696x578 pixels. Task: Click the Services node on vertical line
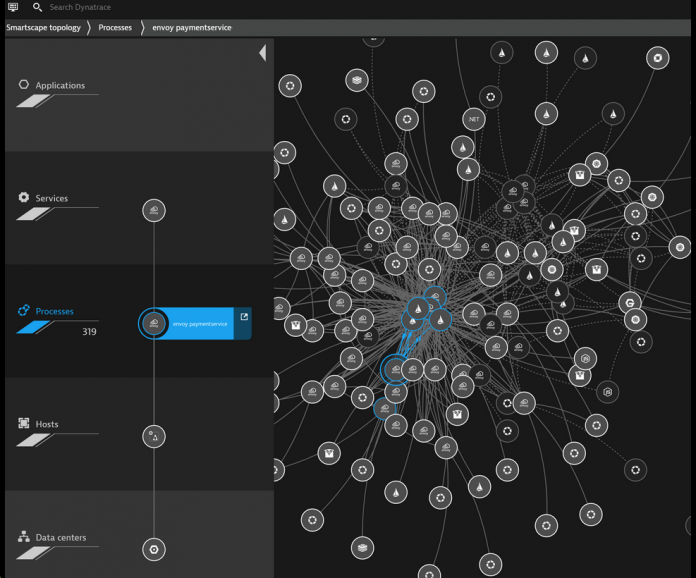(154, 211)
